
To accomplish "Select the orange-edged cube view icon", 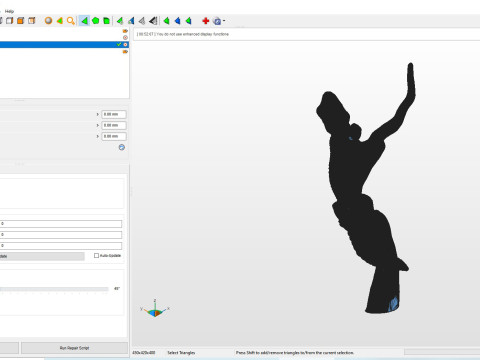I will (x=32, y=21).
